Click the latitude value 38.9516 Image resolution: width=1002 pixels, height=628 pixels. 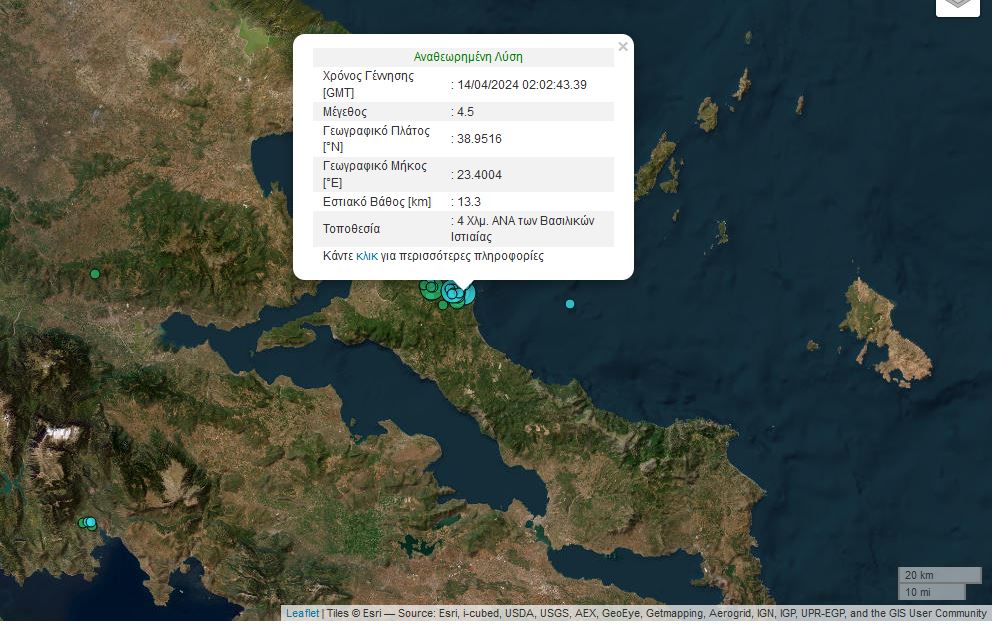tap(478, 139)
